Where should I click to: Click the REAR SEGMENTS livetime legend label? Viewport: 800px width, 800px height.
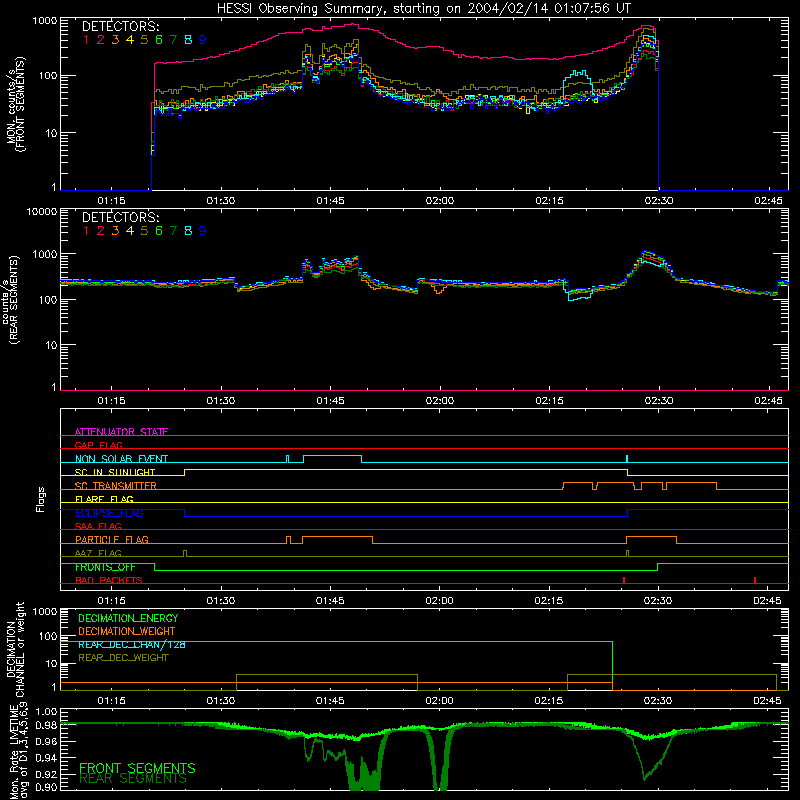click(133, 779)
